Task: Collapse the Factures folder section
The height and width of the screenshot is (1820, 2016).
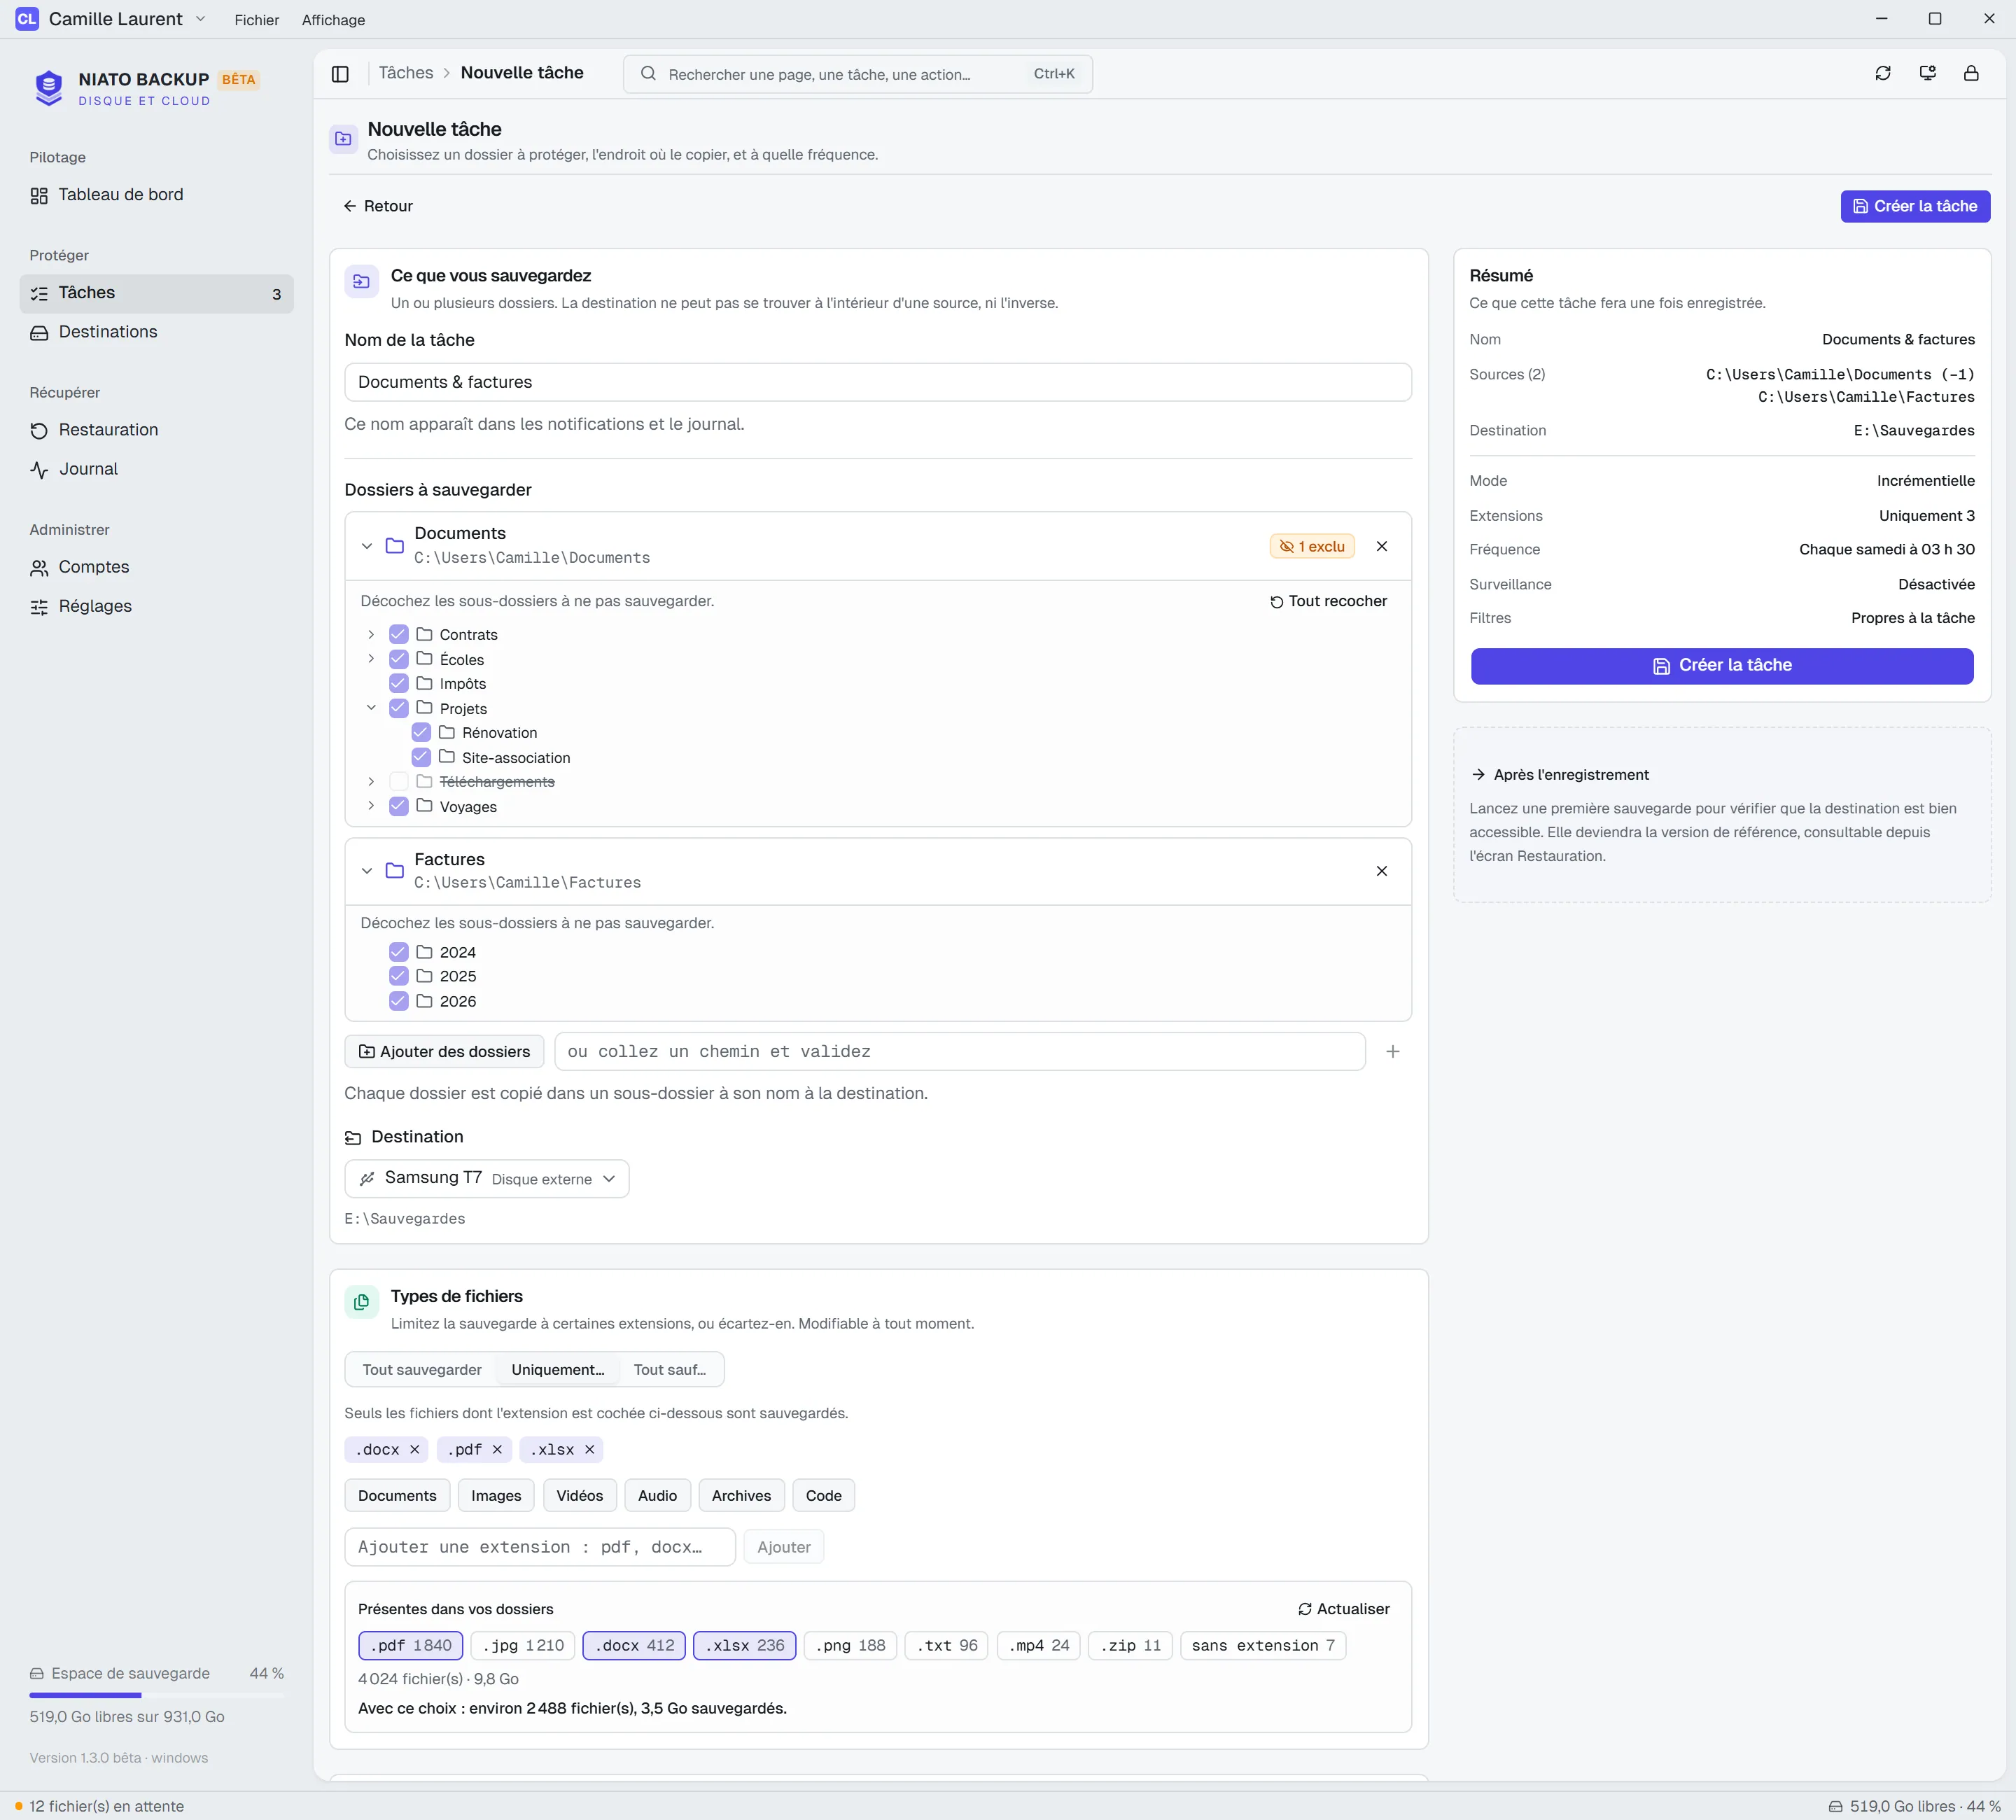Action: [x=367, y=871]
